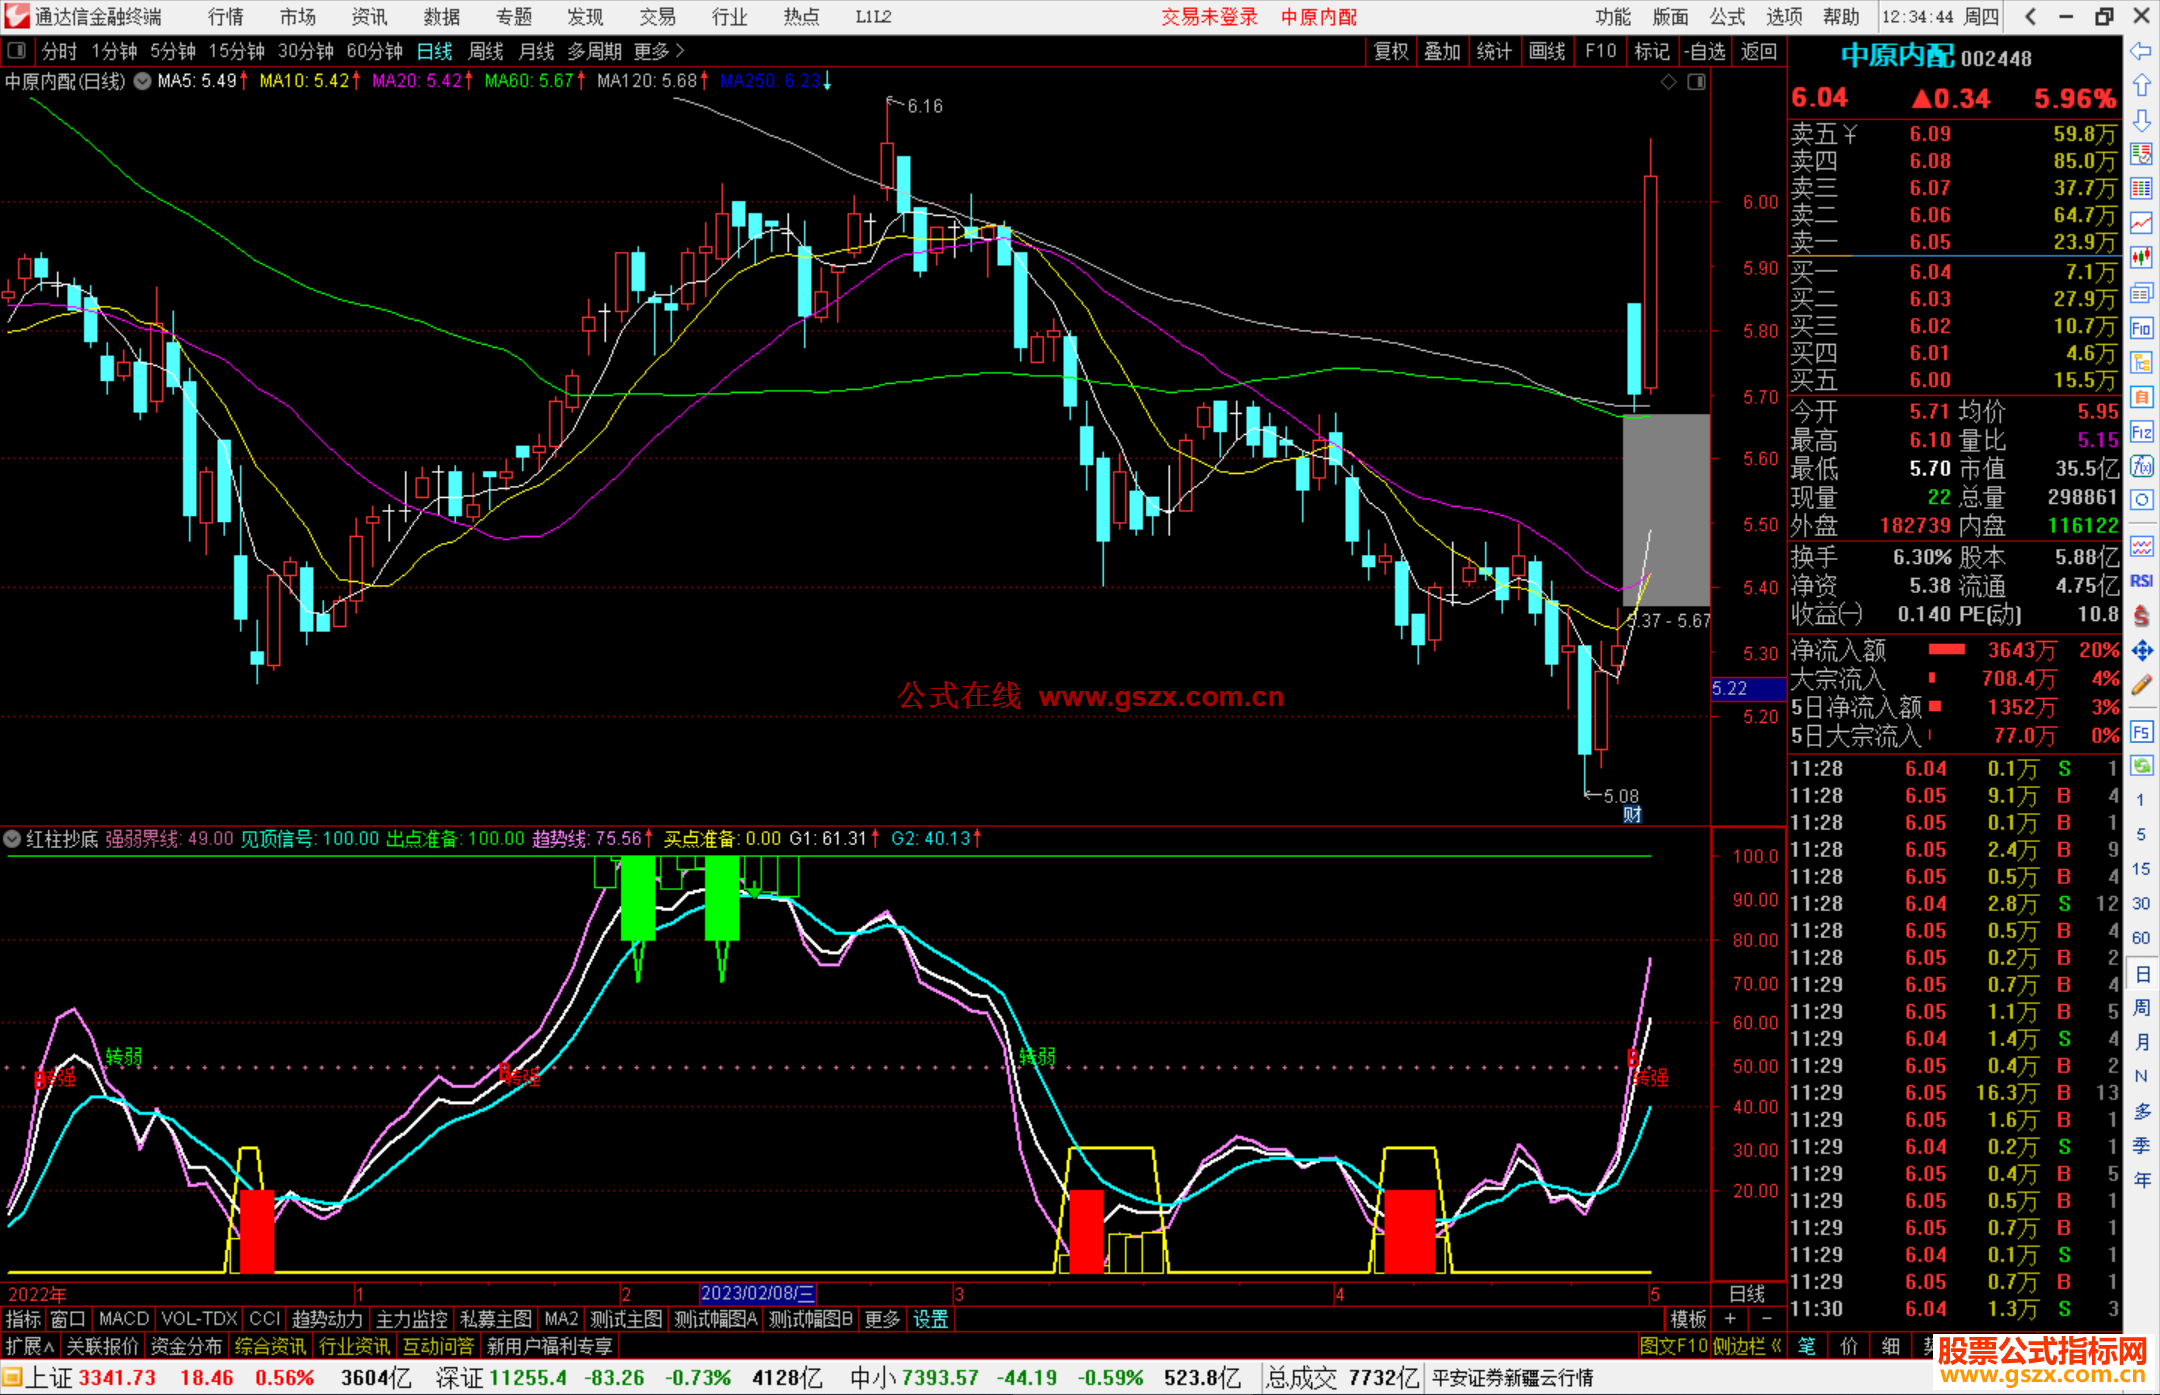Click the F10 info icon in sidebar
The image size is (2160, 1395).
[2140, 328]
